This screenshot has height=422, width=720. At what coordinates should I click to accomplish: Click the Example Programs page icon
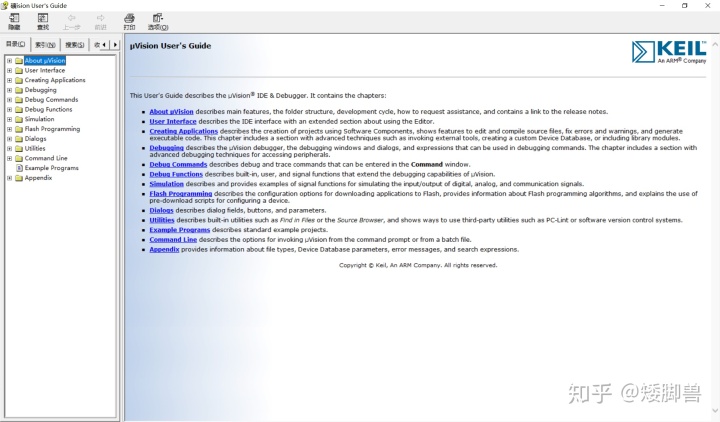(19, 168)
